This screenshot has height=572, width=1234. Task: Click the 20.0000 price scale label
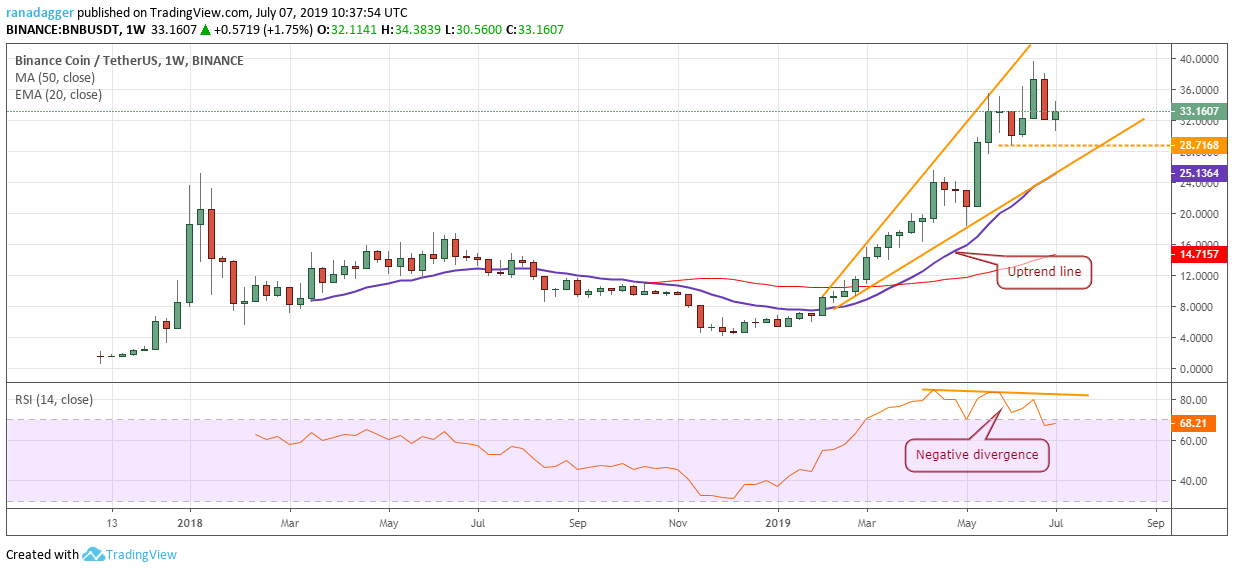pyautogui.click(x=1201, y=214)
